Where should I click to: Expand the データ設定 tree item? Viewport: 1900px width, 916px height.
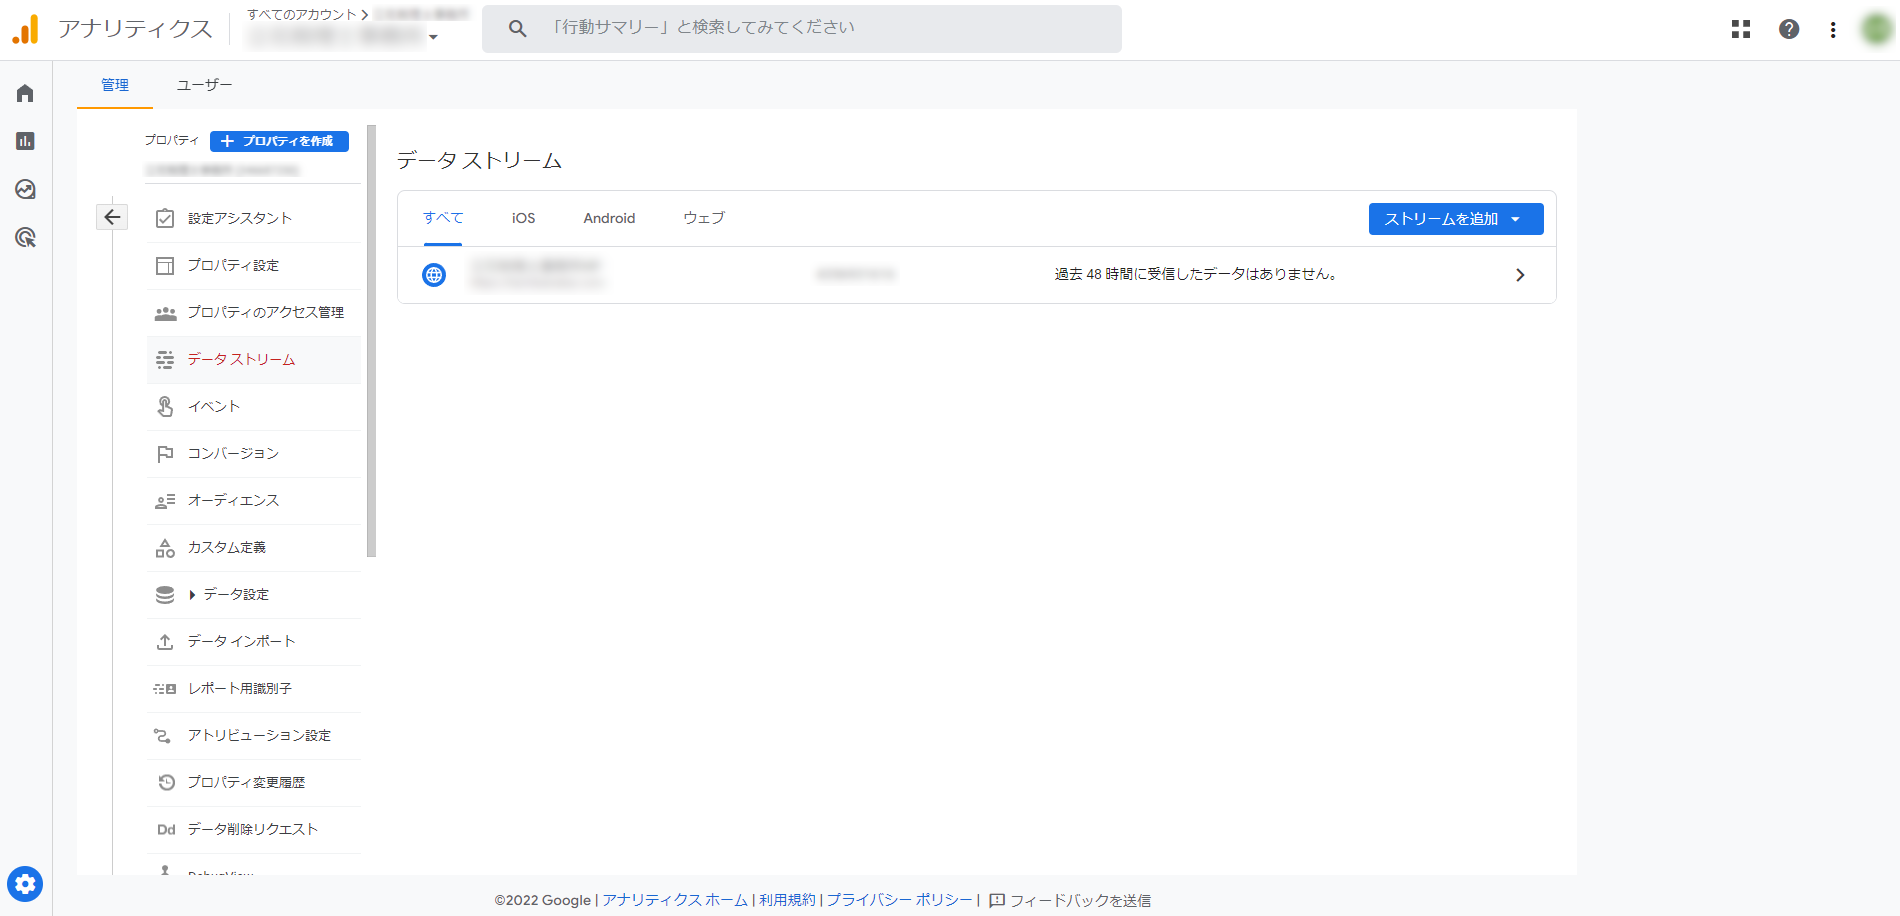[x=192, y=595]
